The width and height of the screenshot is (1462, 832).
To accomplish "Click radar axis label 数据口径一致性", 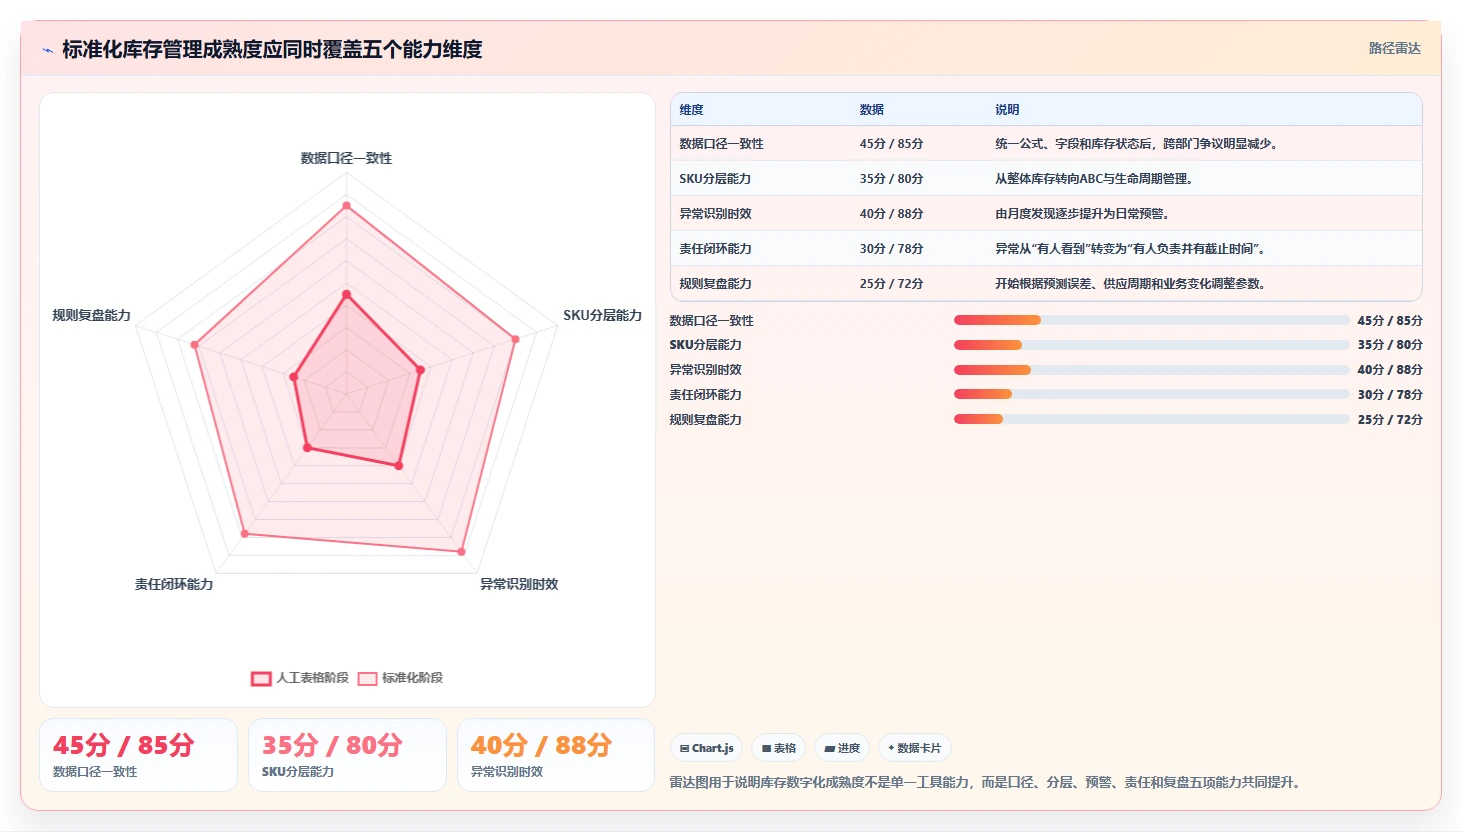I will [x=346, y=158].
